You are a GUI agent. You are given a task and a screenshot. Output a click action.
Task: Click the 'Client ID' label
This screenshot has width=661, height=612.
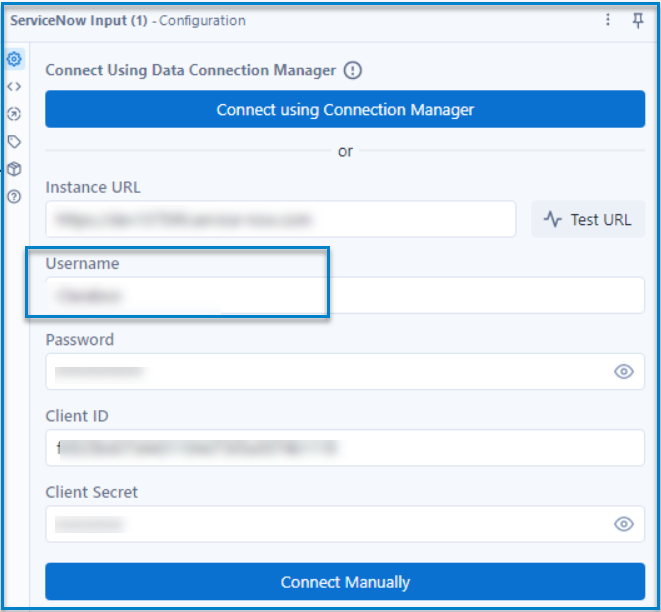[x=77, y=416]
